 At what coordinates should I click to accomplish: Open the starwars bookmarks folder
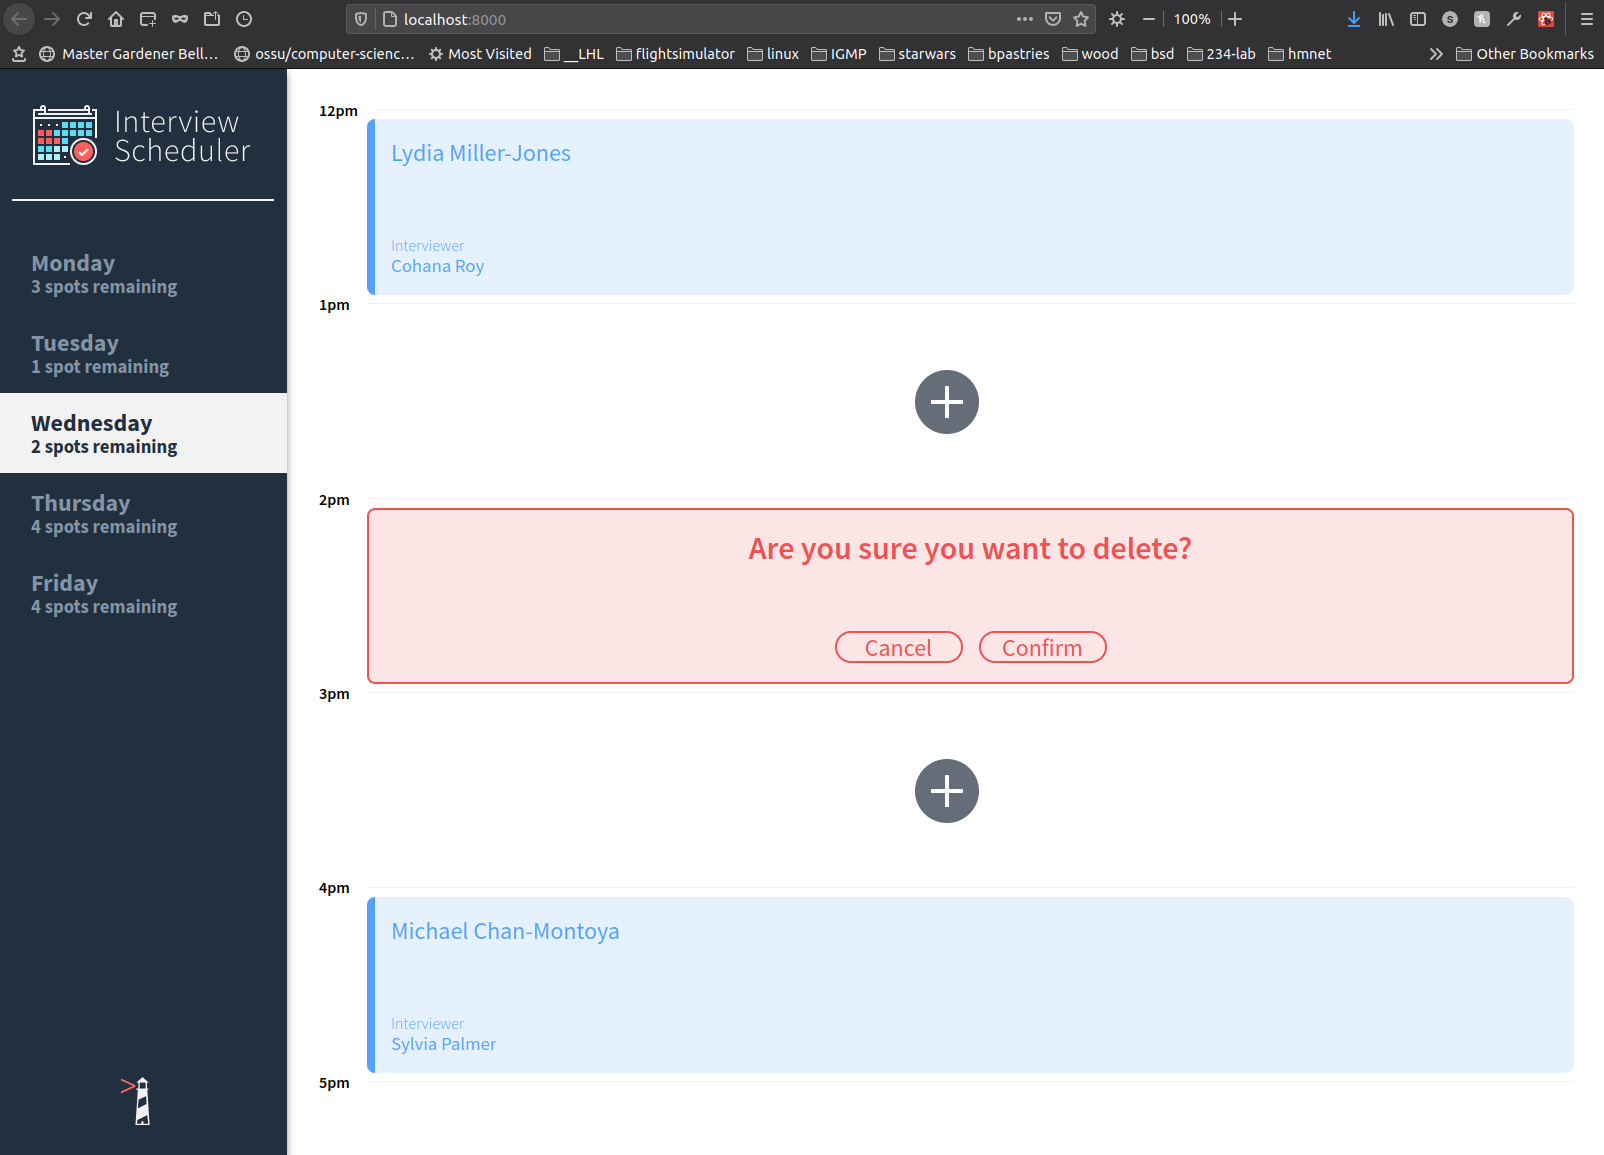(917, 54)
